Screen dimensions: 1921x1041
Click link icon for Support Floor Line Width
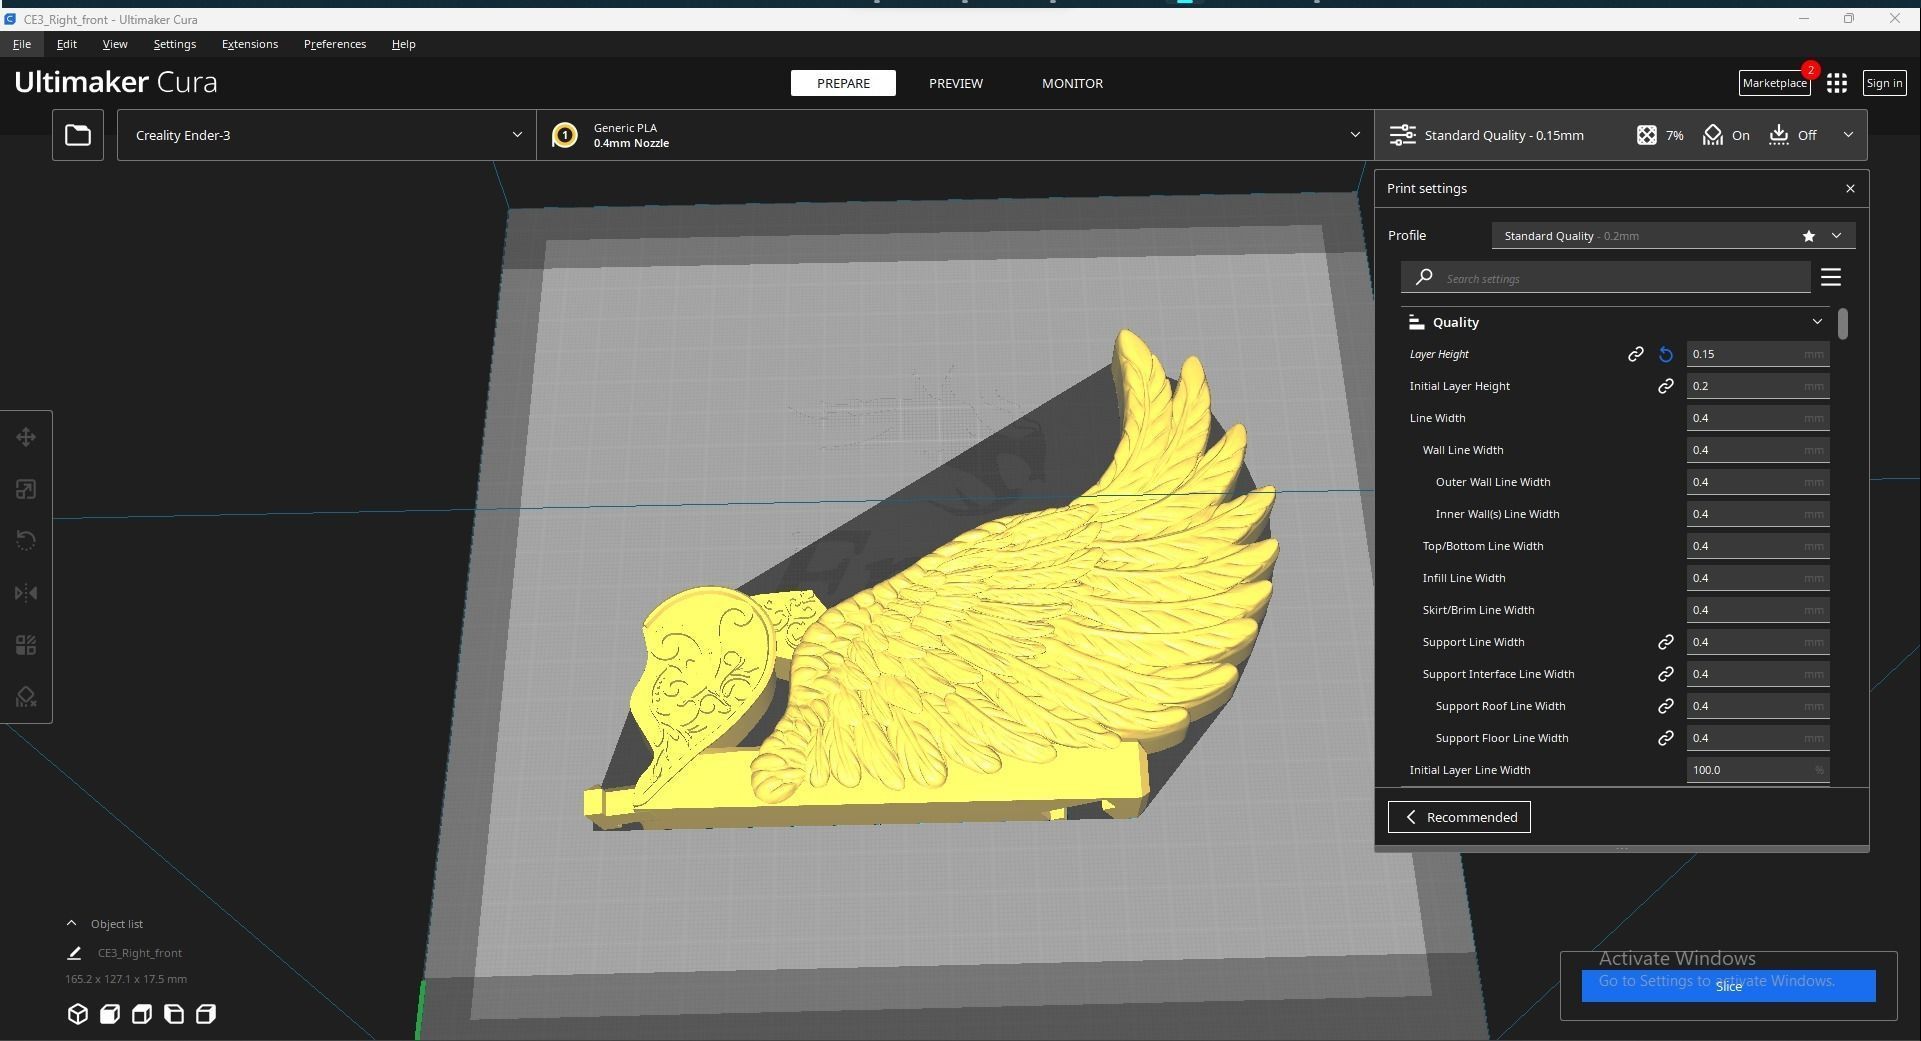click(x=1665, y=738)
